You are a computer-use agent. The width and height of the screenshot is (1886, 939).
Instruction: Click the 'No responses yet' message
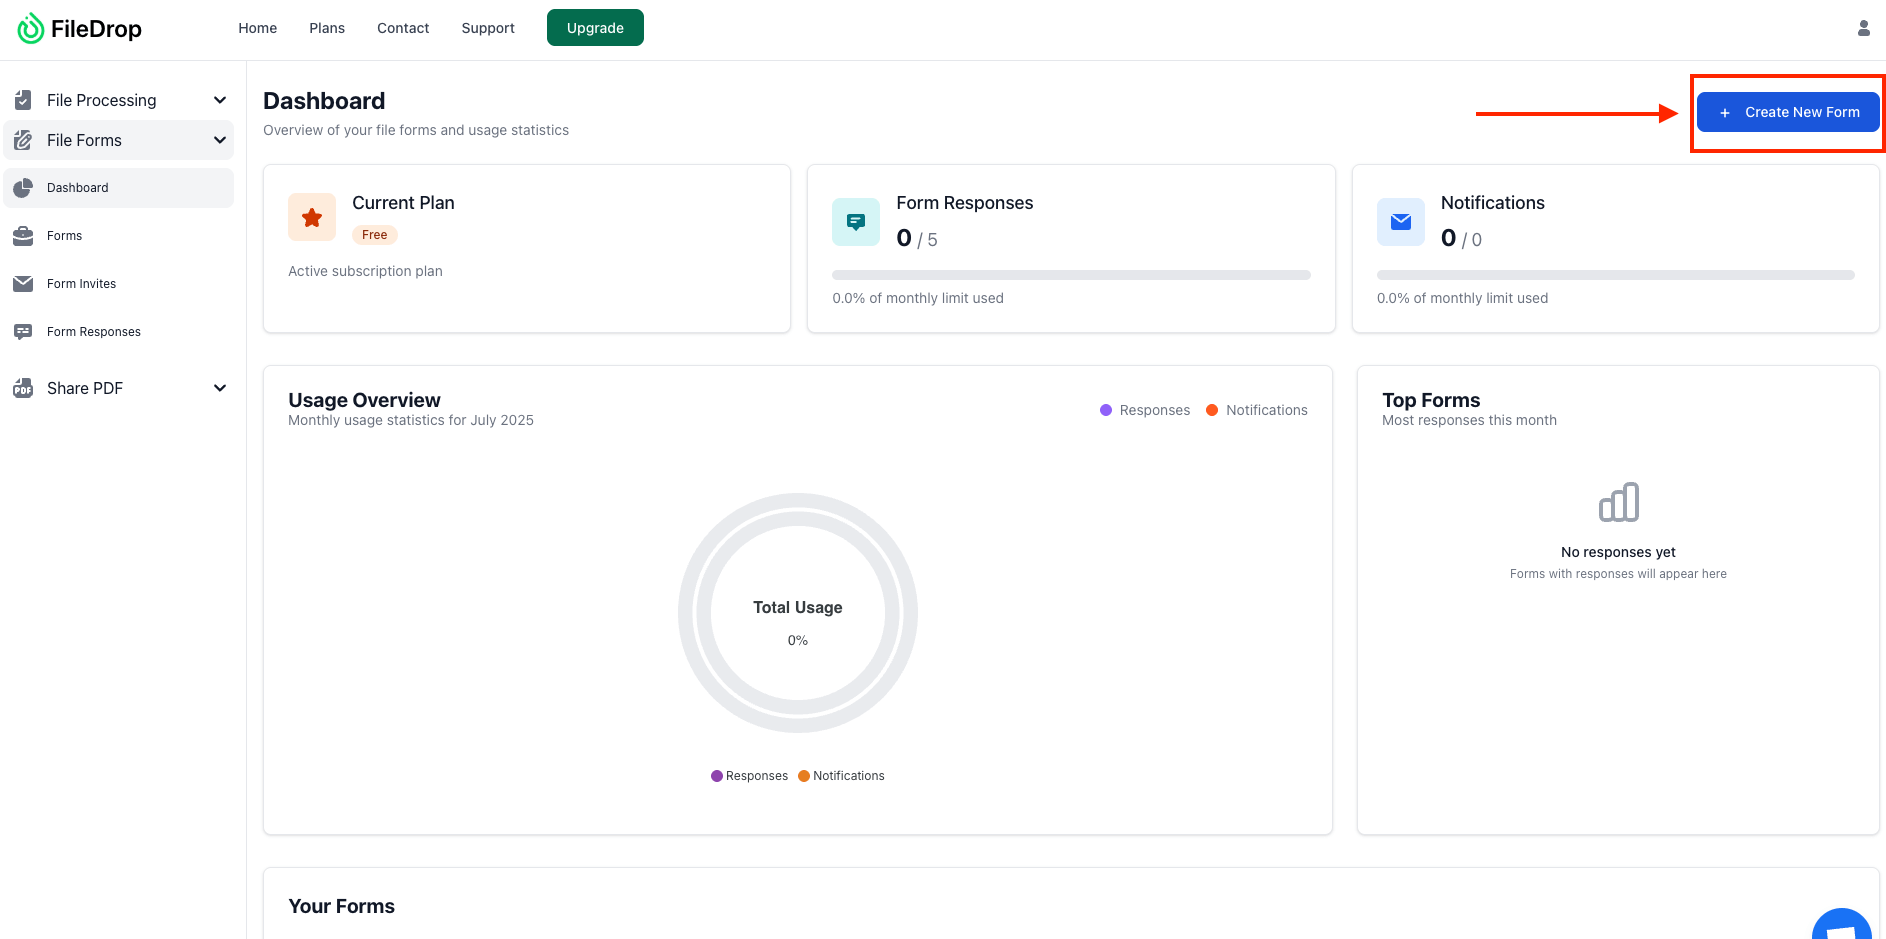1618,552
